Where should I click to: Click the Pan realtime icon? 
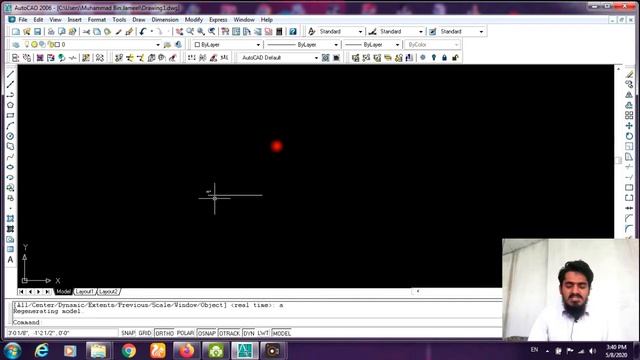tap(179, 31)
